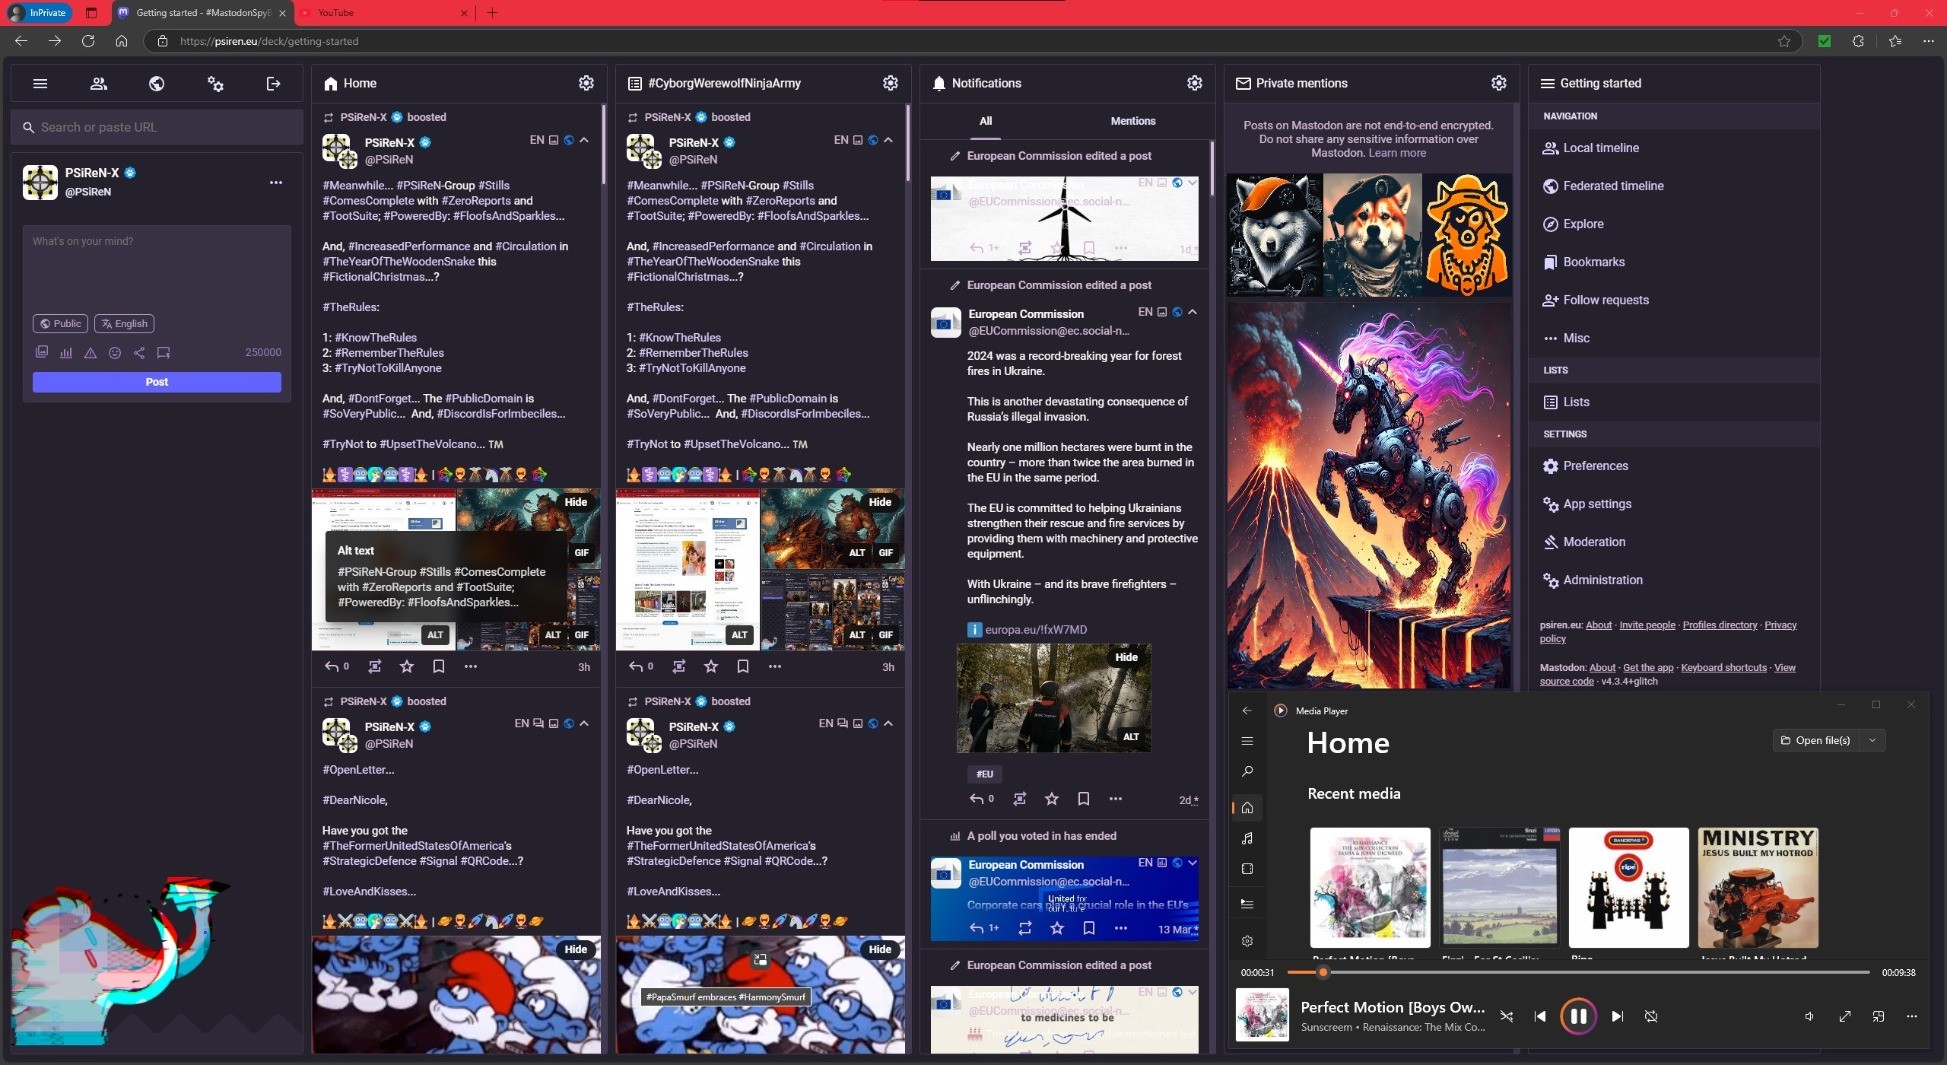
Task: Open the federated timeline globe icon
Action: 157,84
